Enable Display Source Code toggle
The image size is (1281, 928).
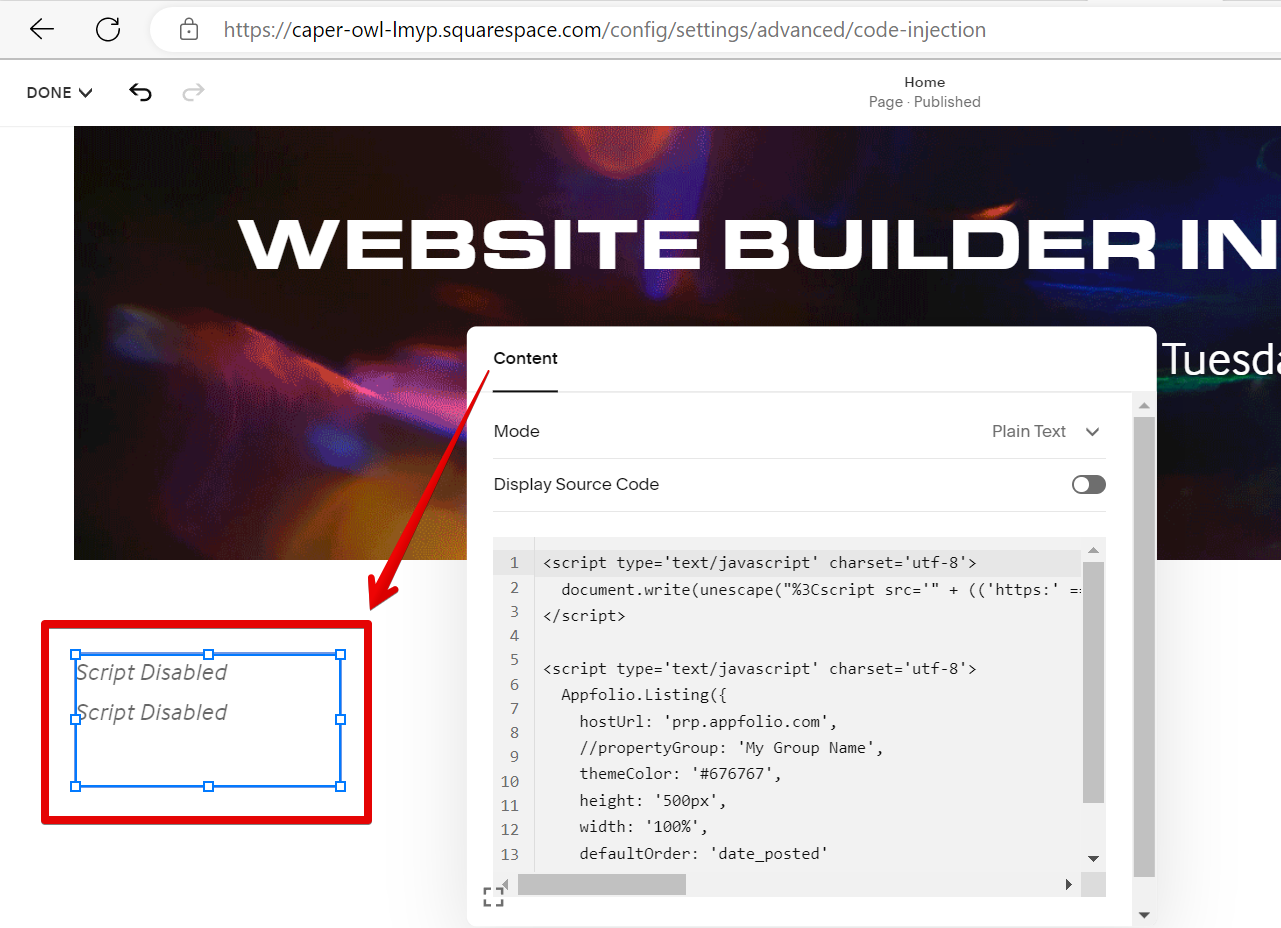(x=1088, y=485)
